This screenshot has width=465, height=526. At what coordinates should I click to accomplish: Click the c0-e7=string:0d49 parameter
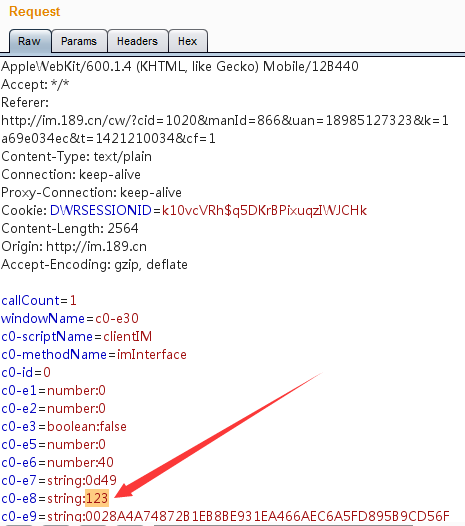click(59, 480)
